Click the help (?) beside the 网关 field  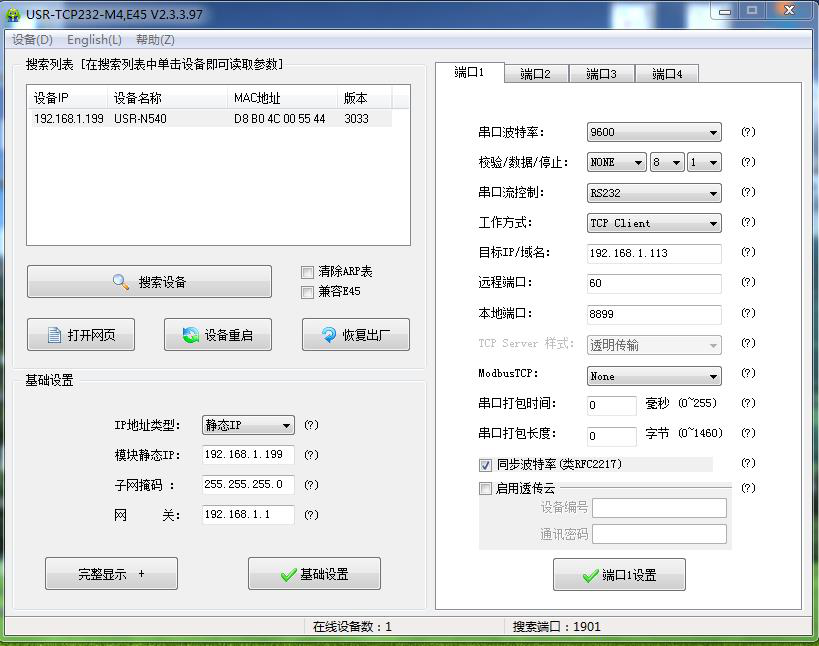[x=311, y=515]
